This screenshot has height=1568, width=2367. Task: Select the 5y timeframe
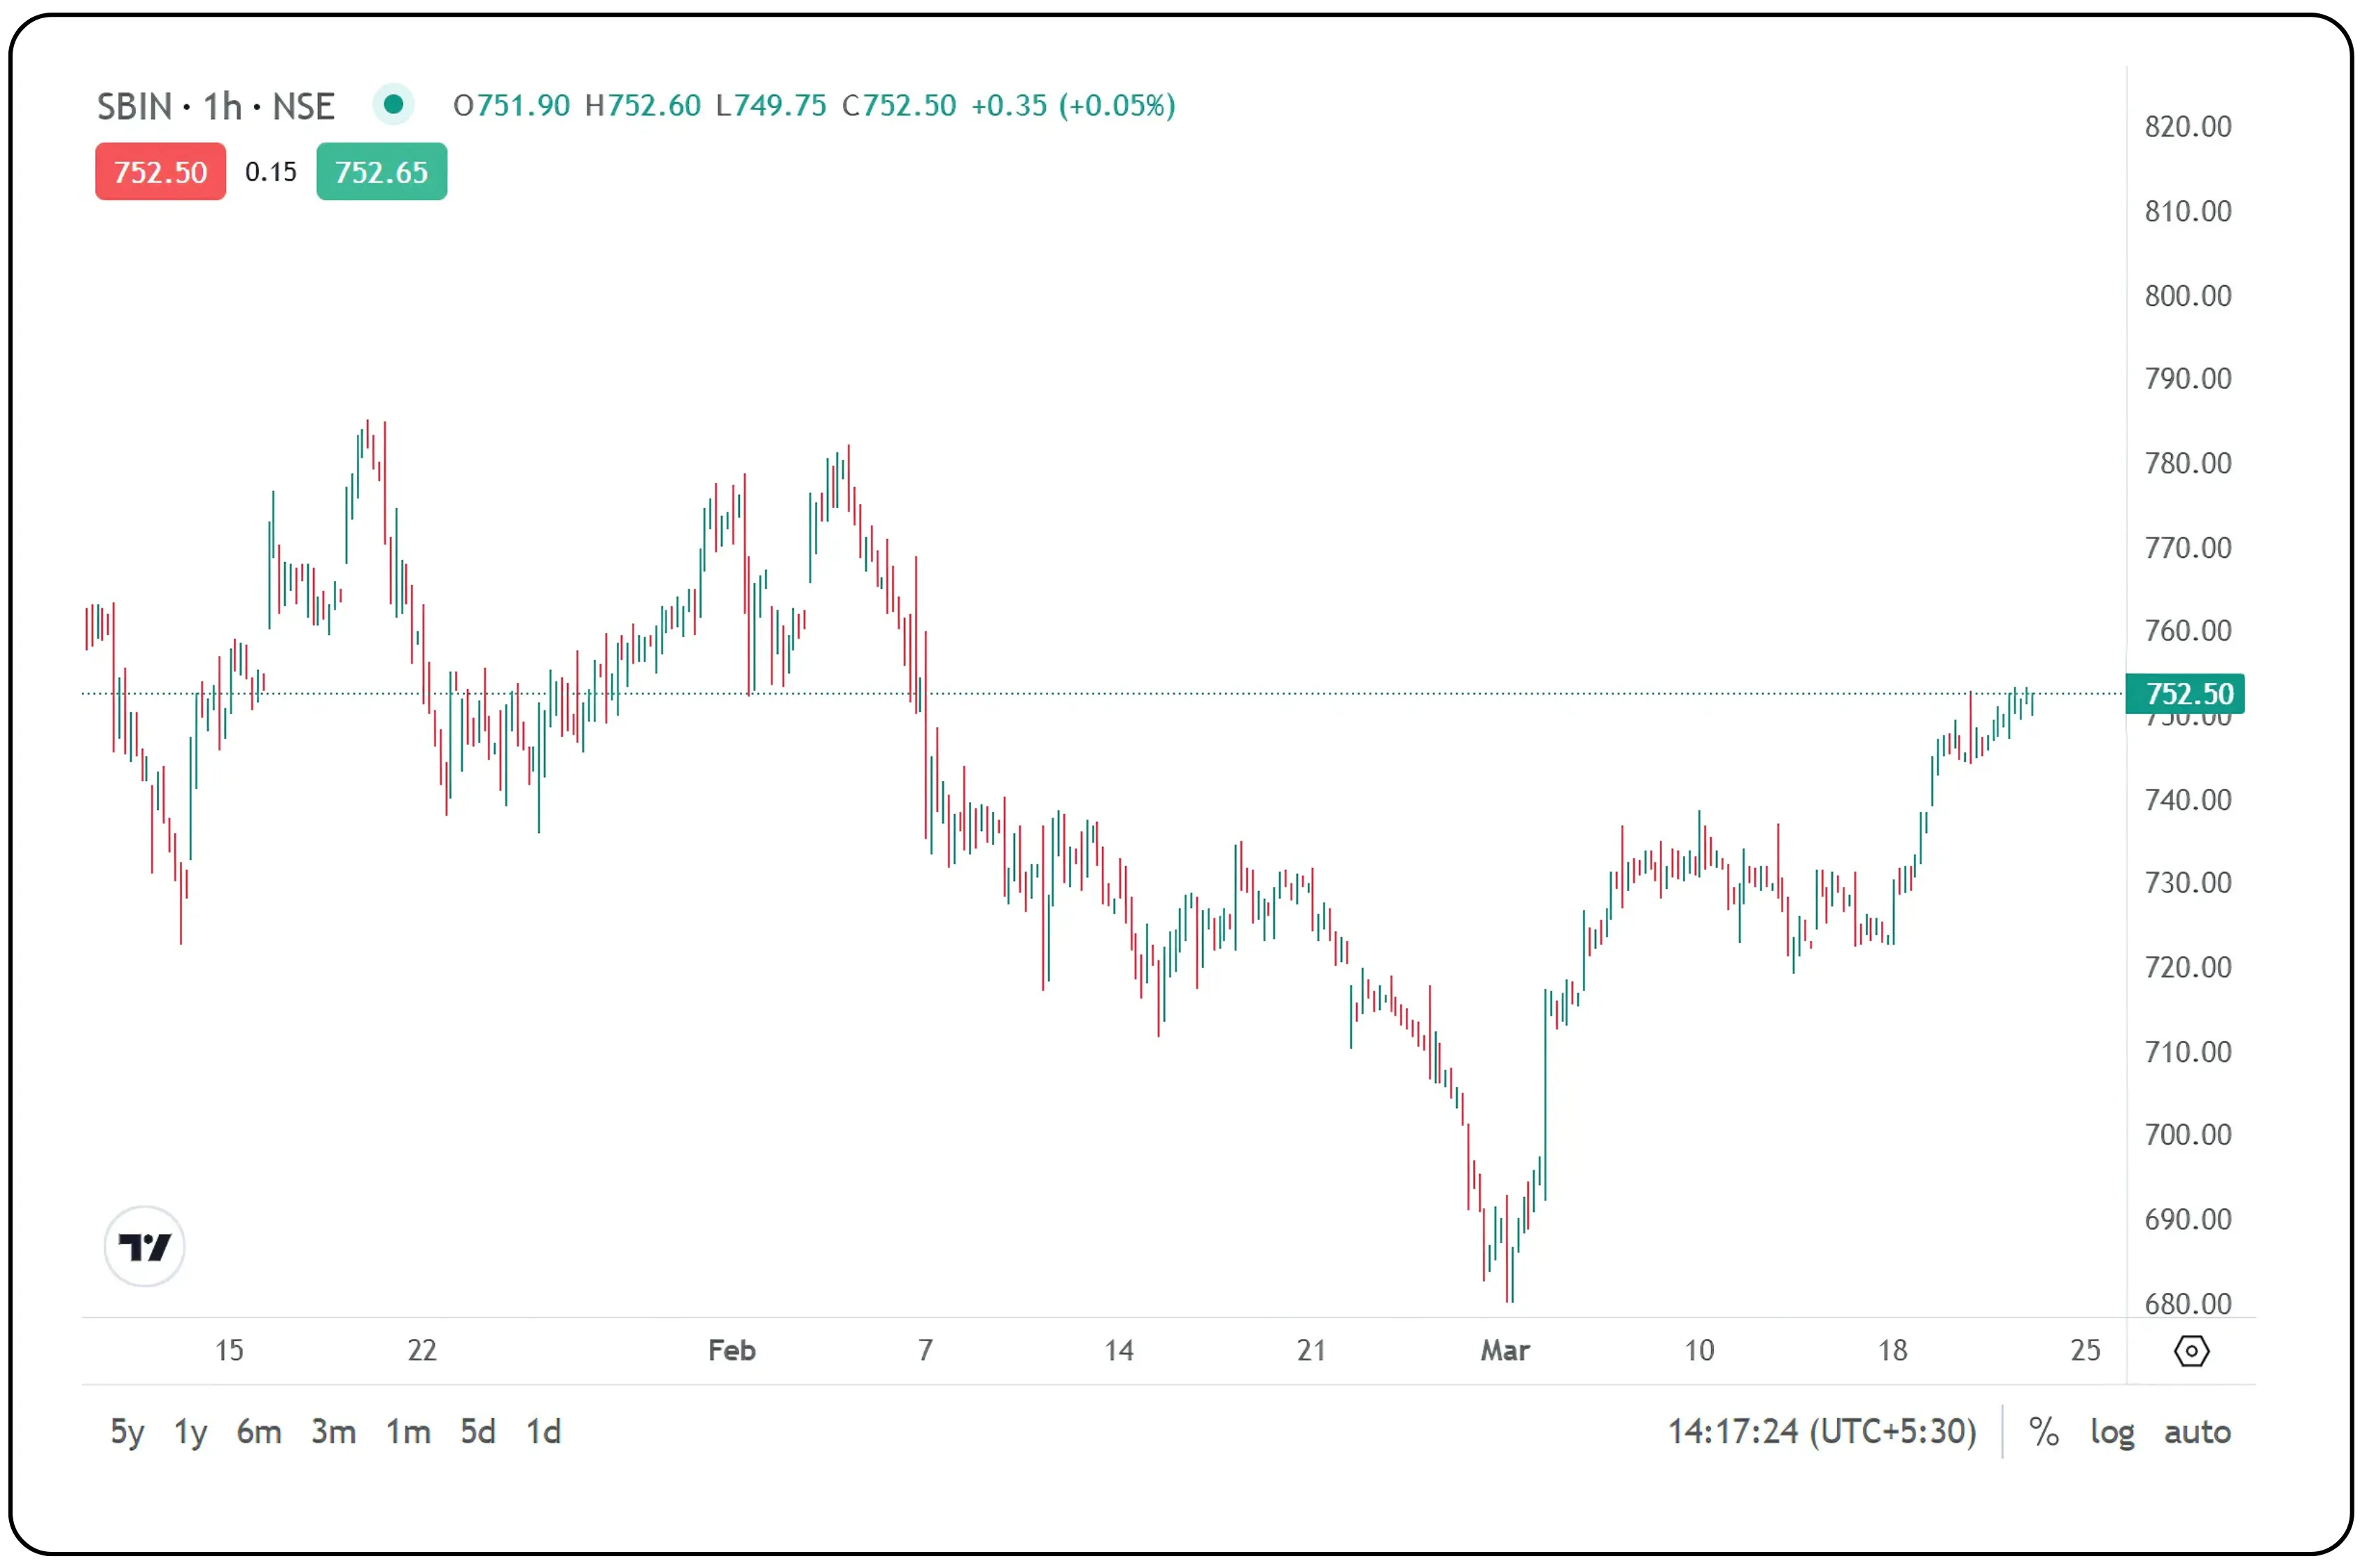pyautogui.click(x=126, y=1432)
